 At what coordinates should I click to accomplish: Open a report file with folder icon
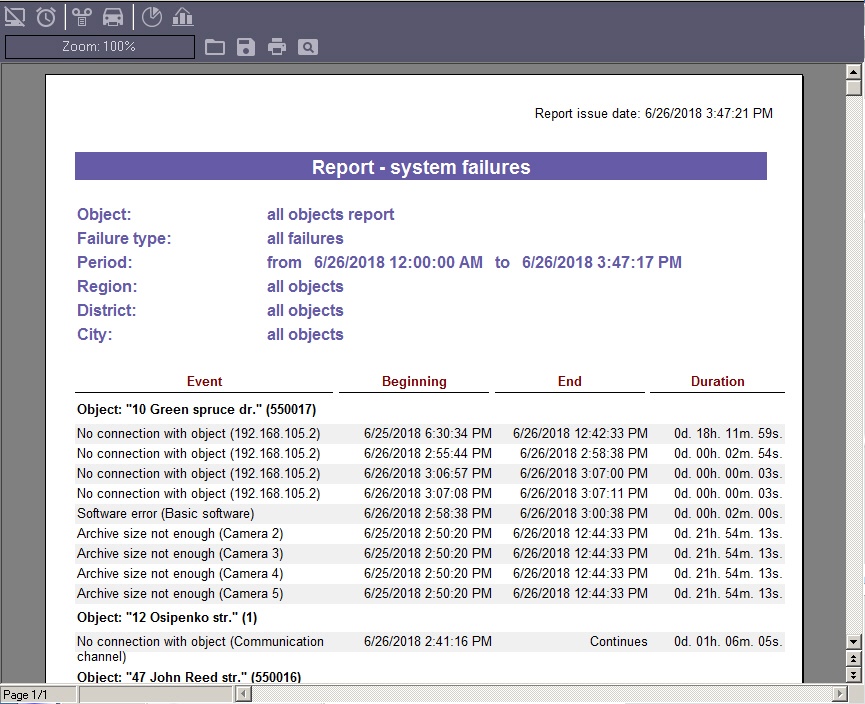pos(215,47)
